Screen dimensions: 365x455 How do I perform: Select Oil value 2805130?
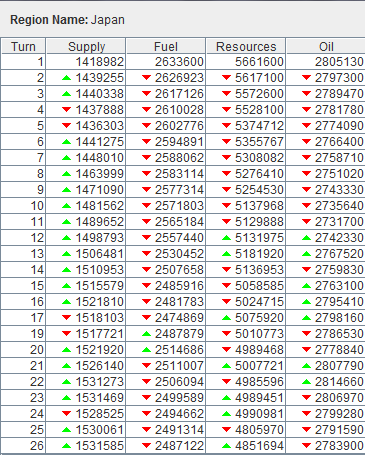coord(339,62)
